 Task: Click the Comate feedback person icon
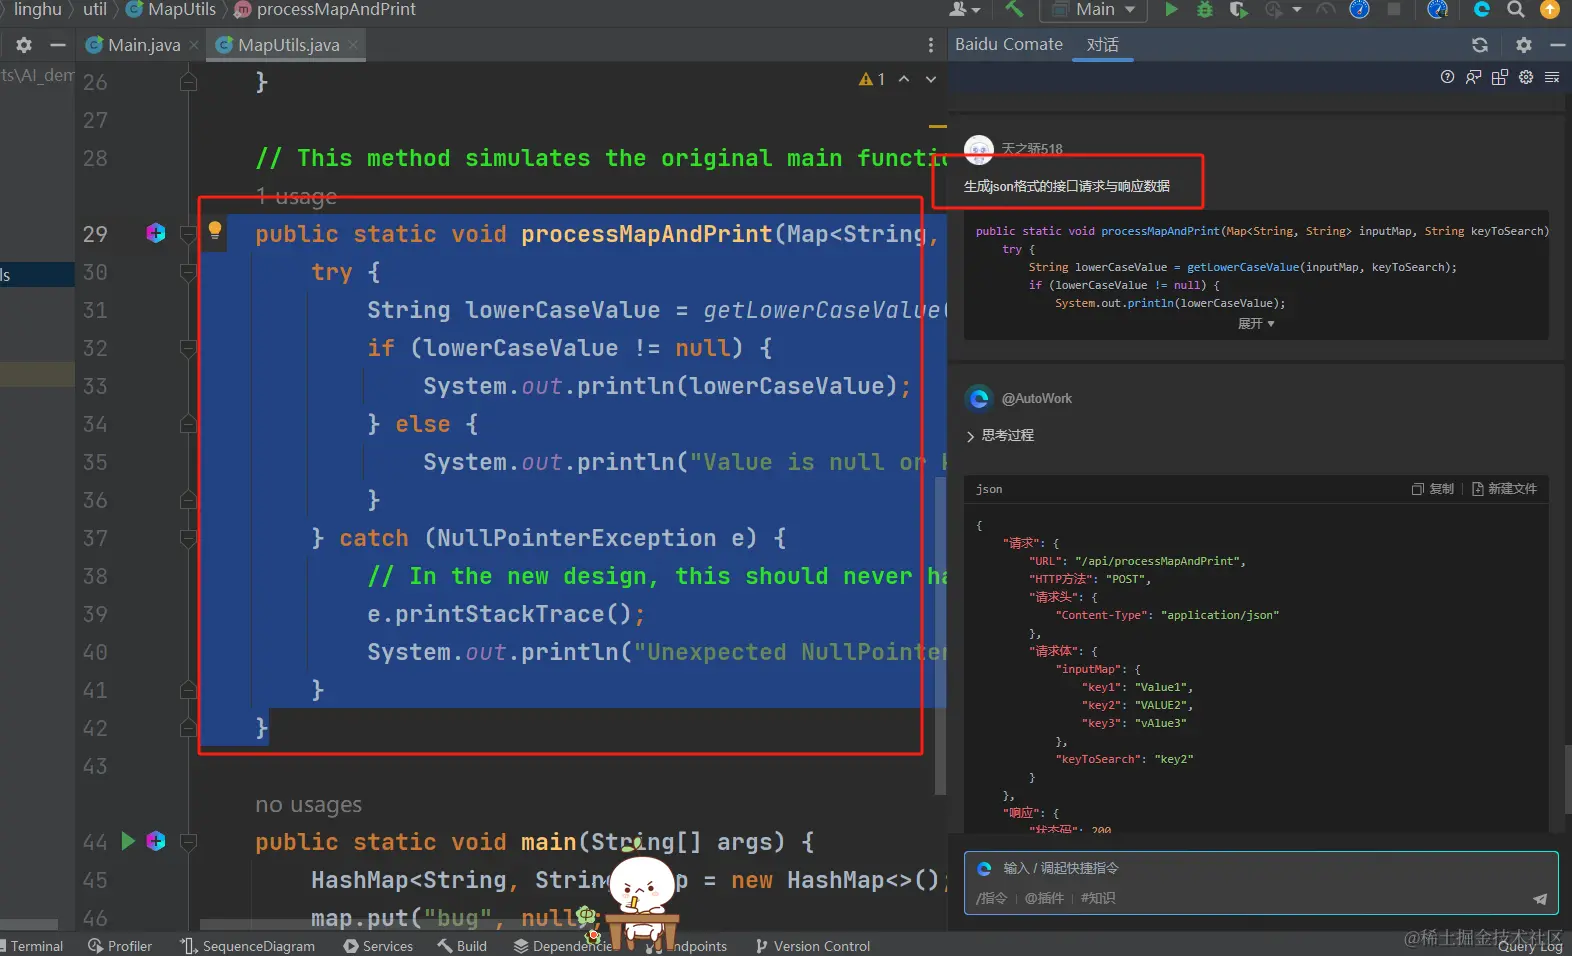point(1473,77)
